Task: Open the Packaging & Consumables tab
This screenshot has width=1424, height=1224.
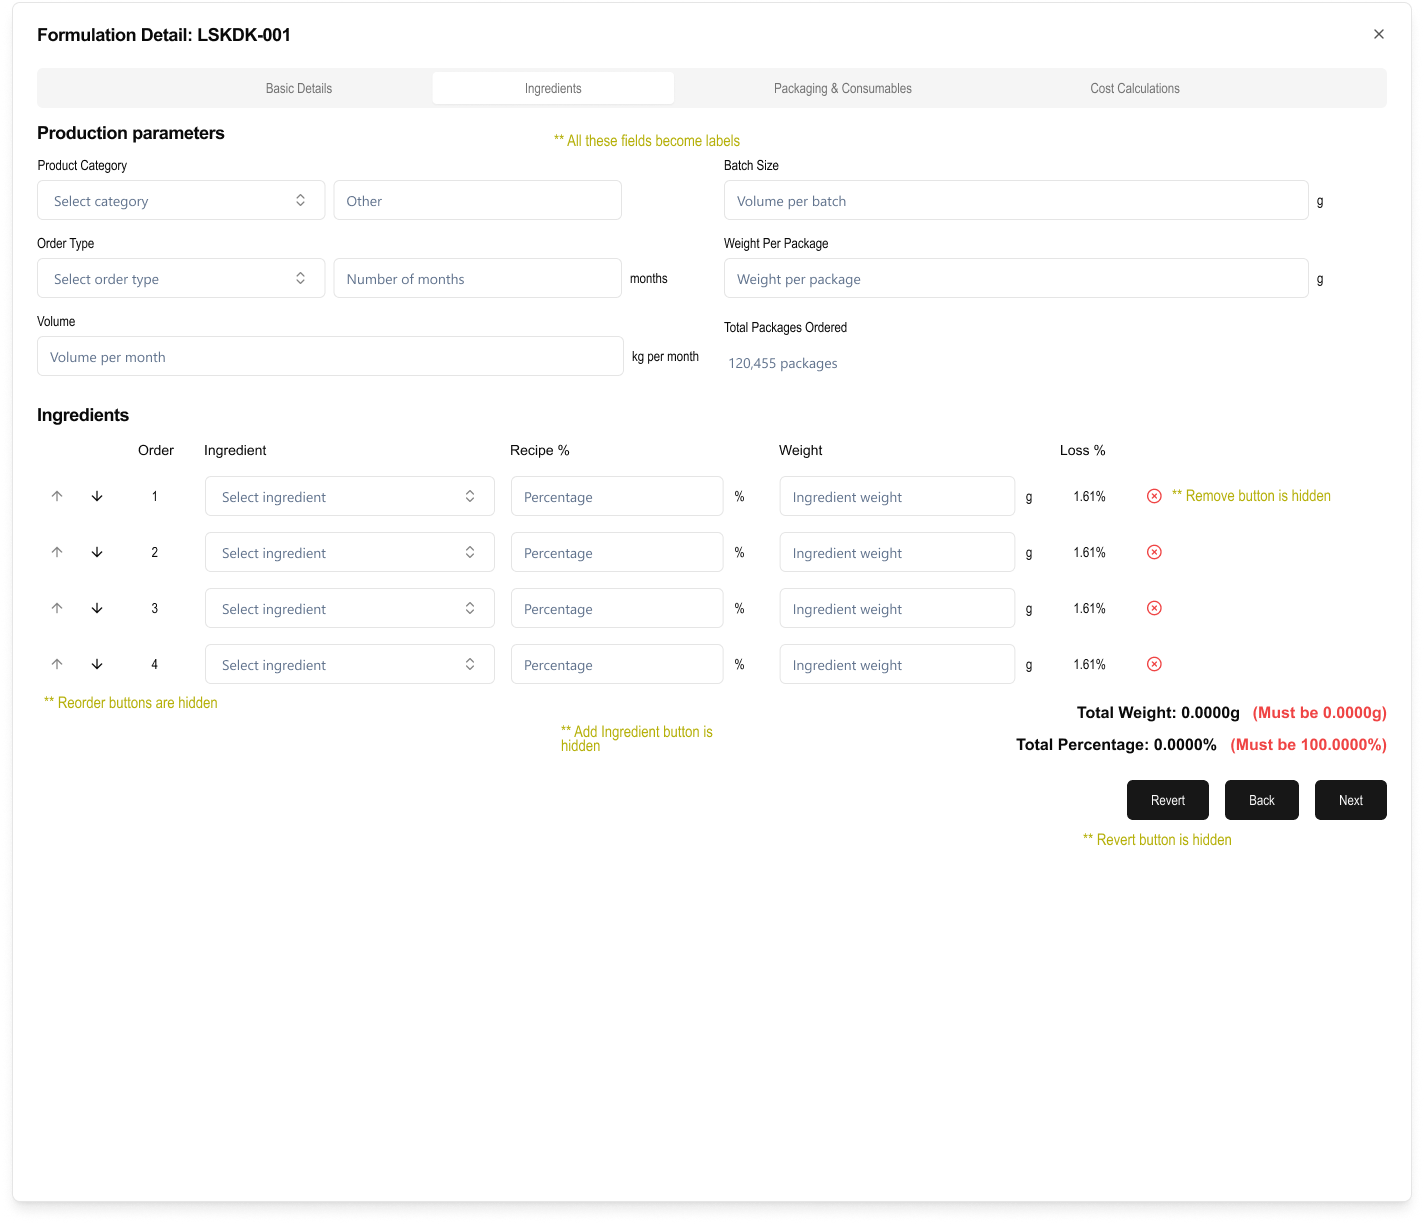Action: (x=843, y=88)
